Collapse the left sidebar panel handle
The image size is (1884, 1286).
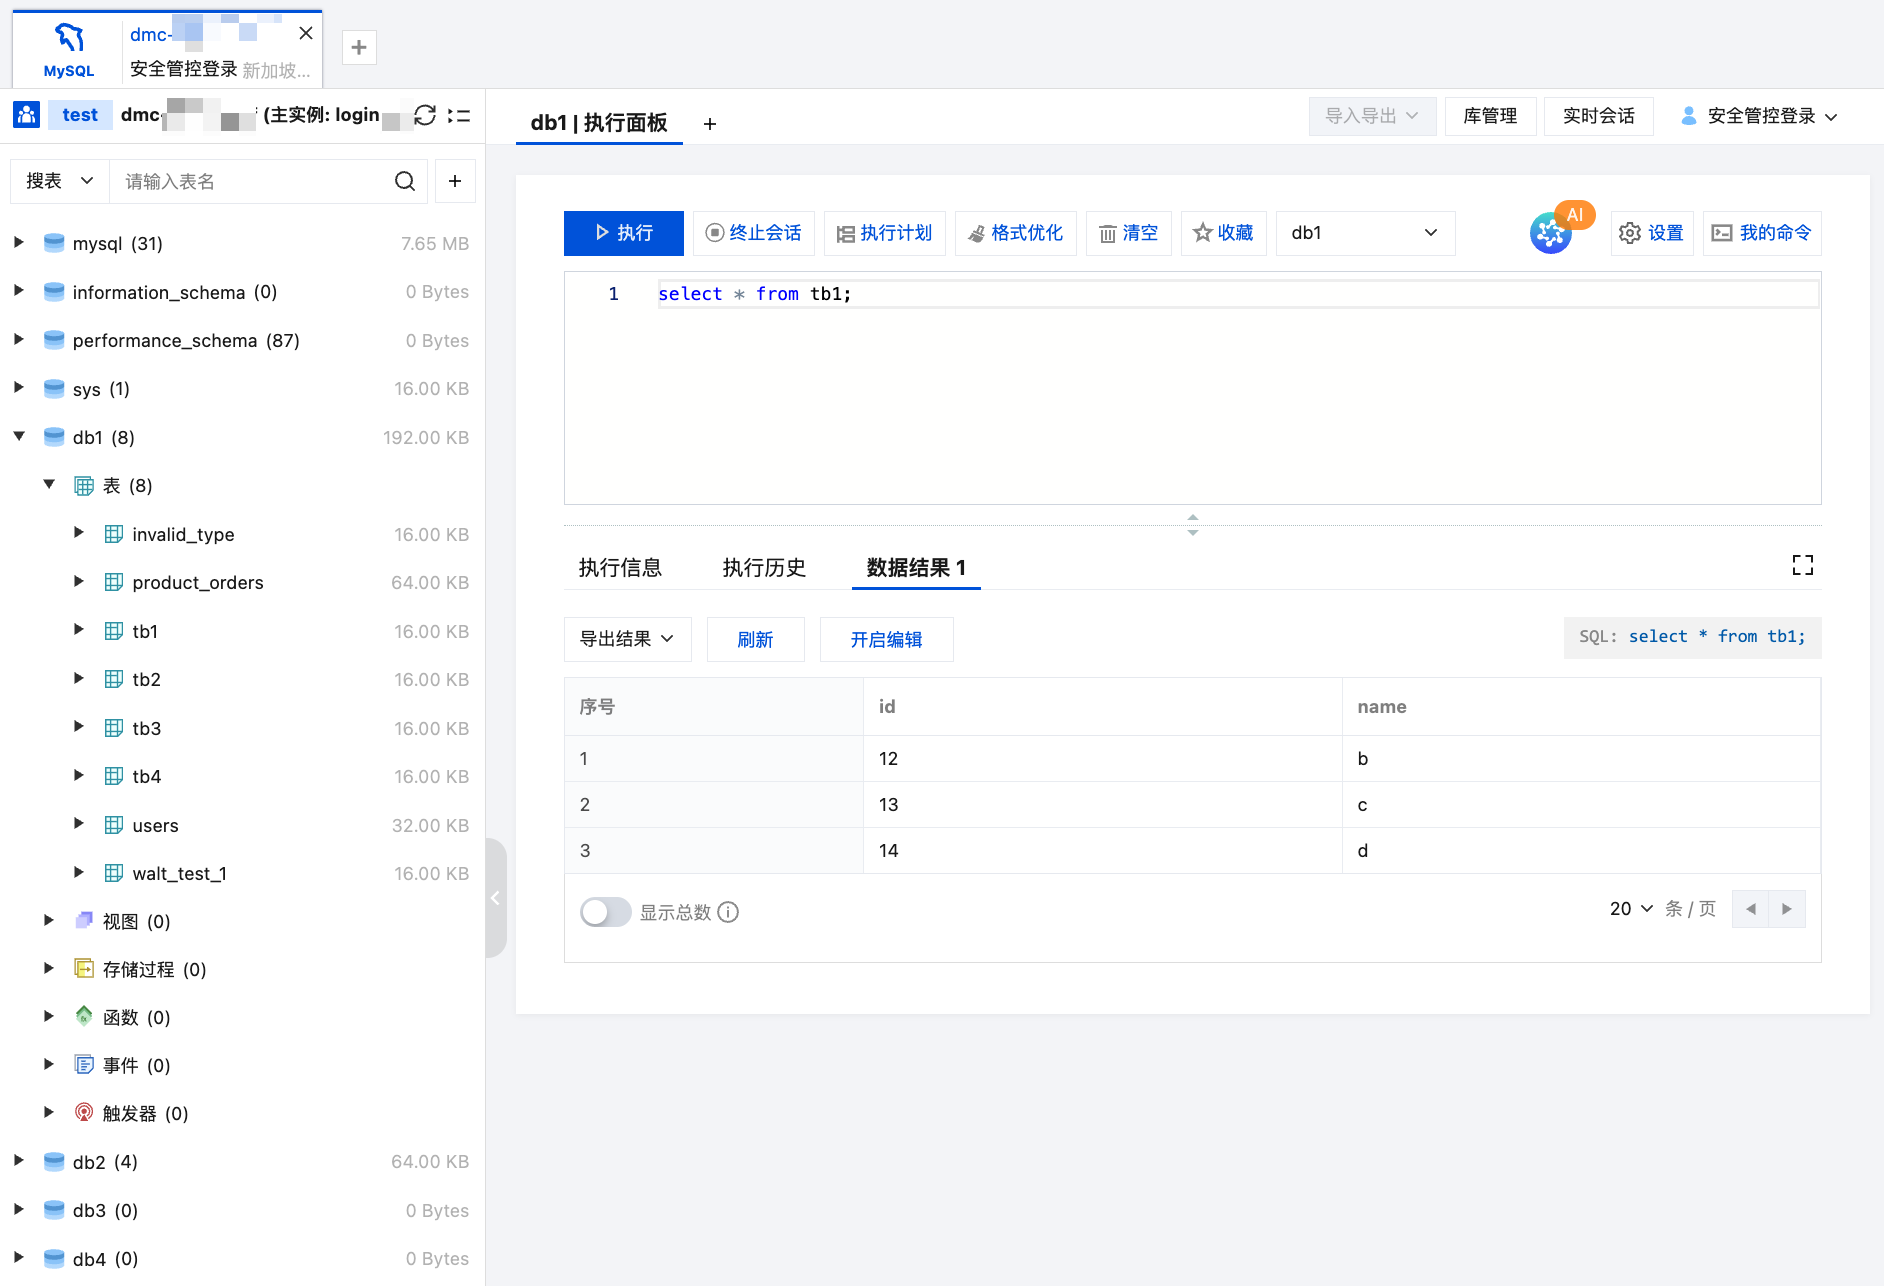495,898
